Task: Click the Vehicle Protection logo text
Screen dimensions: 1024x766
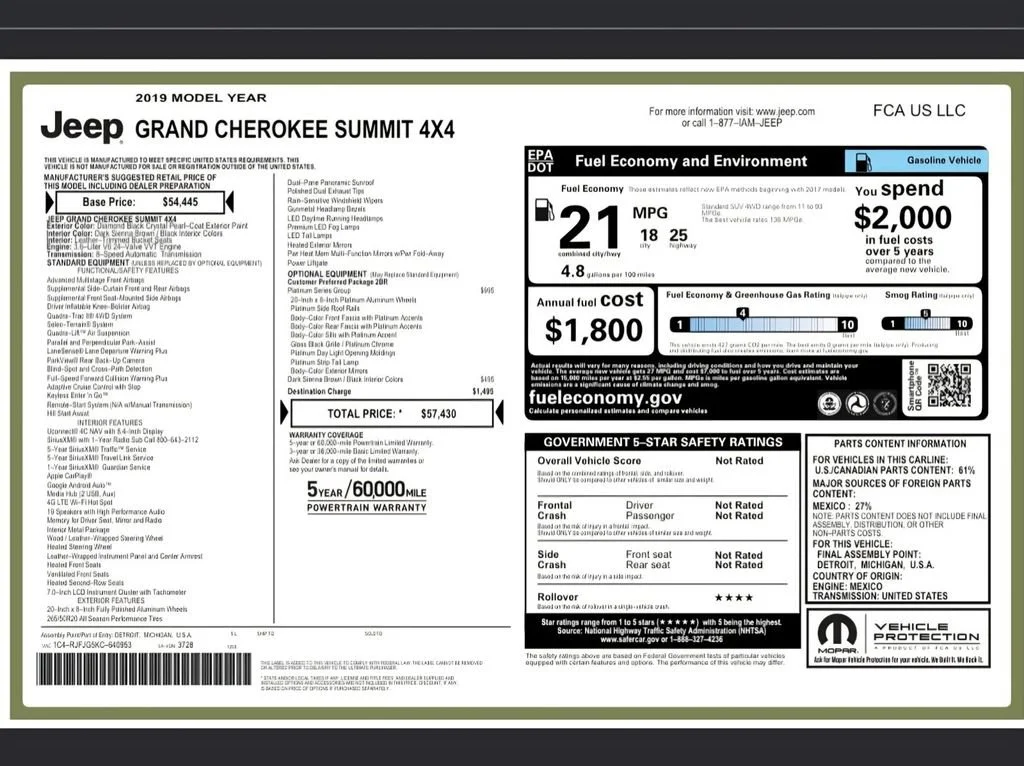Action: pos(926,631)
